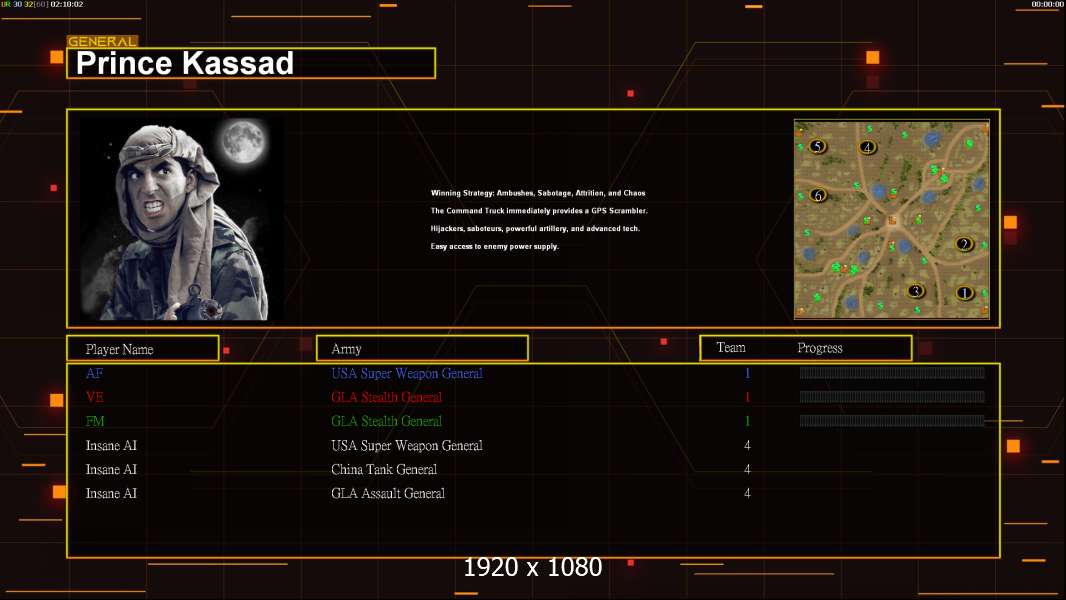Click the Command Truck GPS Scrambler line
Image resolution: width=1066 pixels, height=600 pixels.
click(x=539, y=211)
